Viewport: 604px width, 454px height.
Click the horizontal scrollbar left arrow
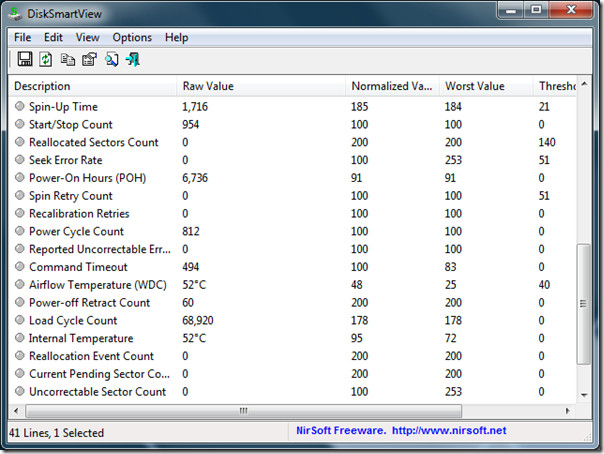pyautogui.click(x=16, y=411)
